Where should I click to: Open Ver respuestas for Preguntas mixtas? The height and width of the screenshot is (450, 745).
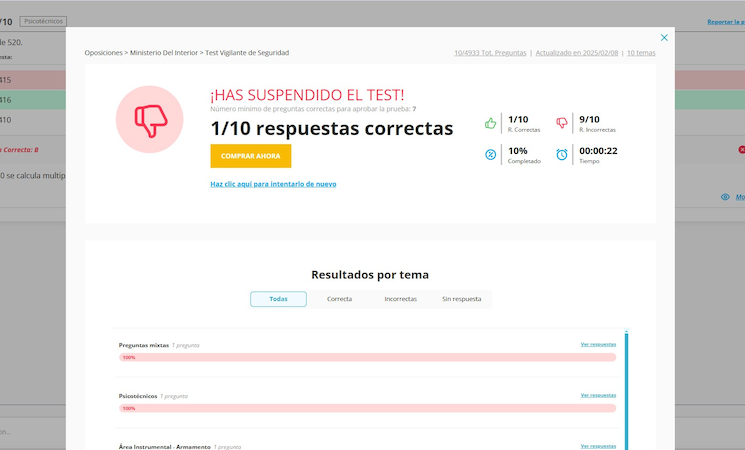pyautogui.click(x=598, y=344)
